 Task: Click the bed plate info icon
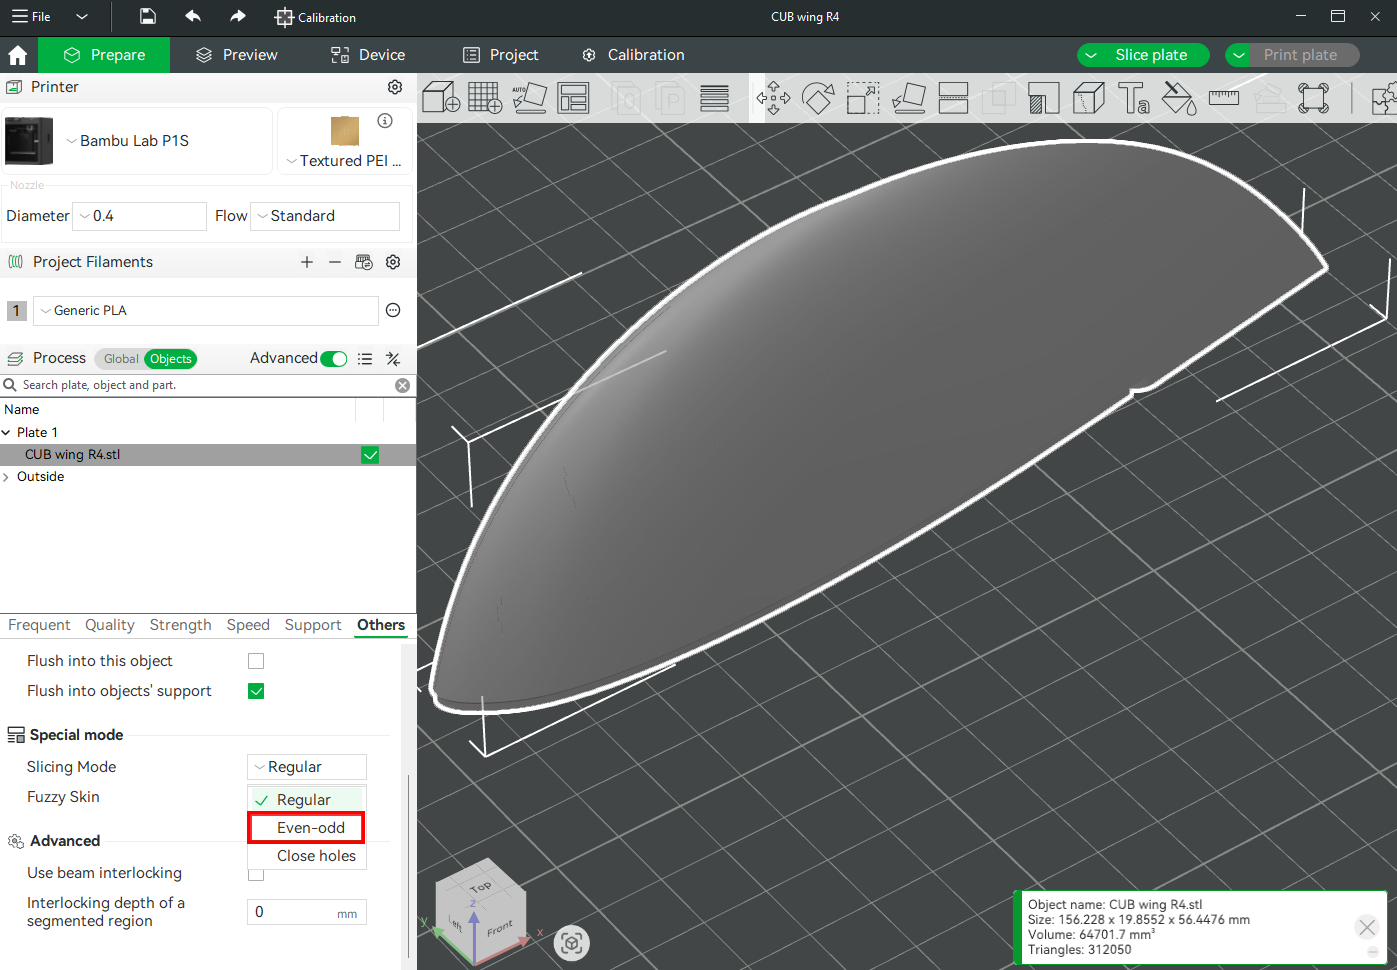pyautogui.click(x=385, y=121)
